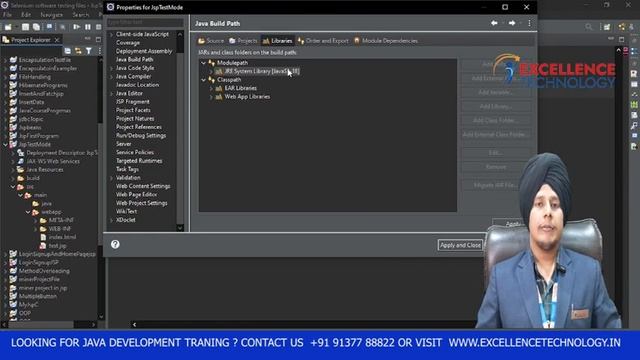Collapse the JspTestMode project
Viewport: 640px width, 360px height.
pos(5,144)
